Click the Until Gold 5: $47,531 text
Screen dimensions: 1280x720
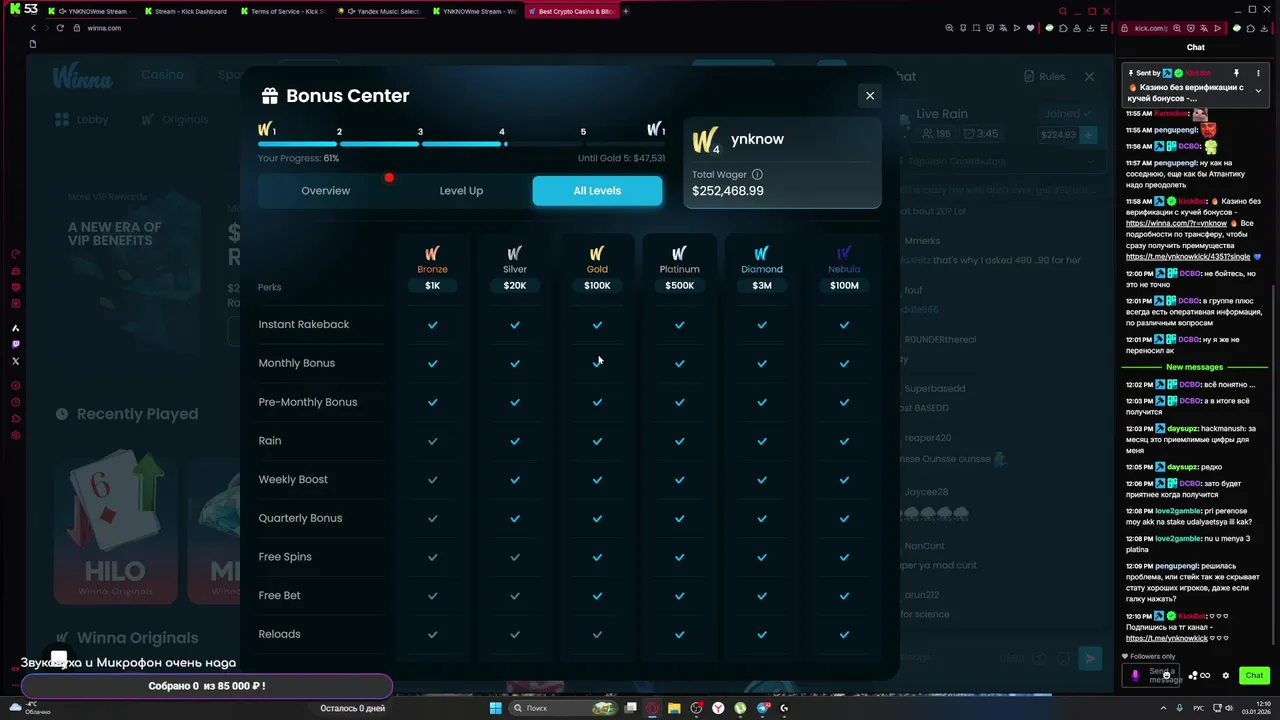(621, 158)
